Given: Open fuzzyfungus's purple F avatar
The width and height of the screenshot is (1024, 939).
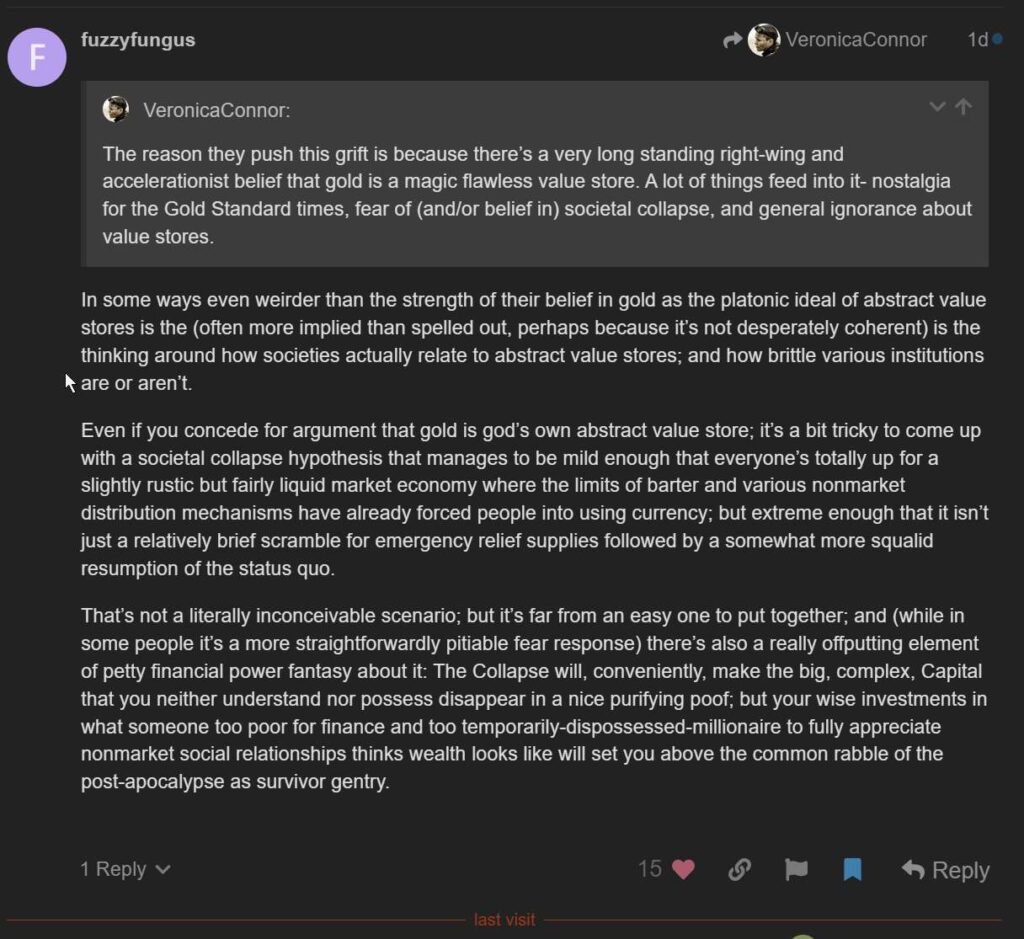Looking at the screenshot, I should click(x=37, y=57).
